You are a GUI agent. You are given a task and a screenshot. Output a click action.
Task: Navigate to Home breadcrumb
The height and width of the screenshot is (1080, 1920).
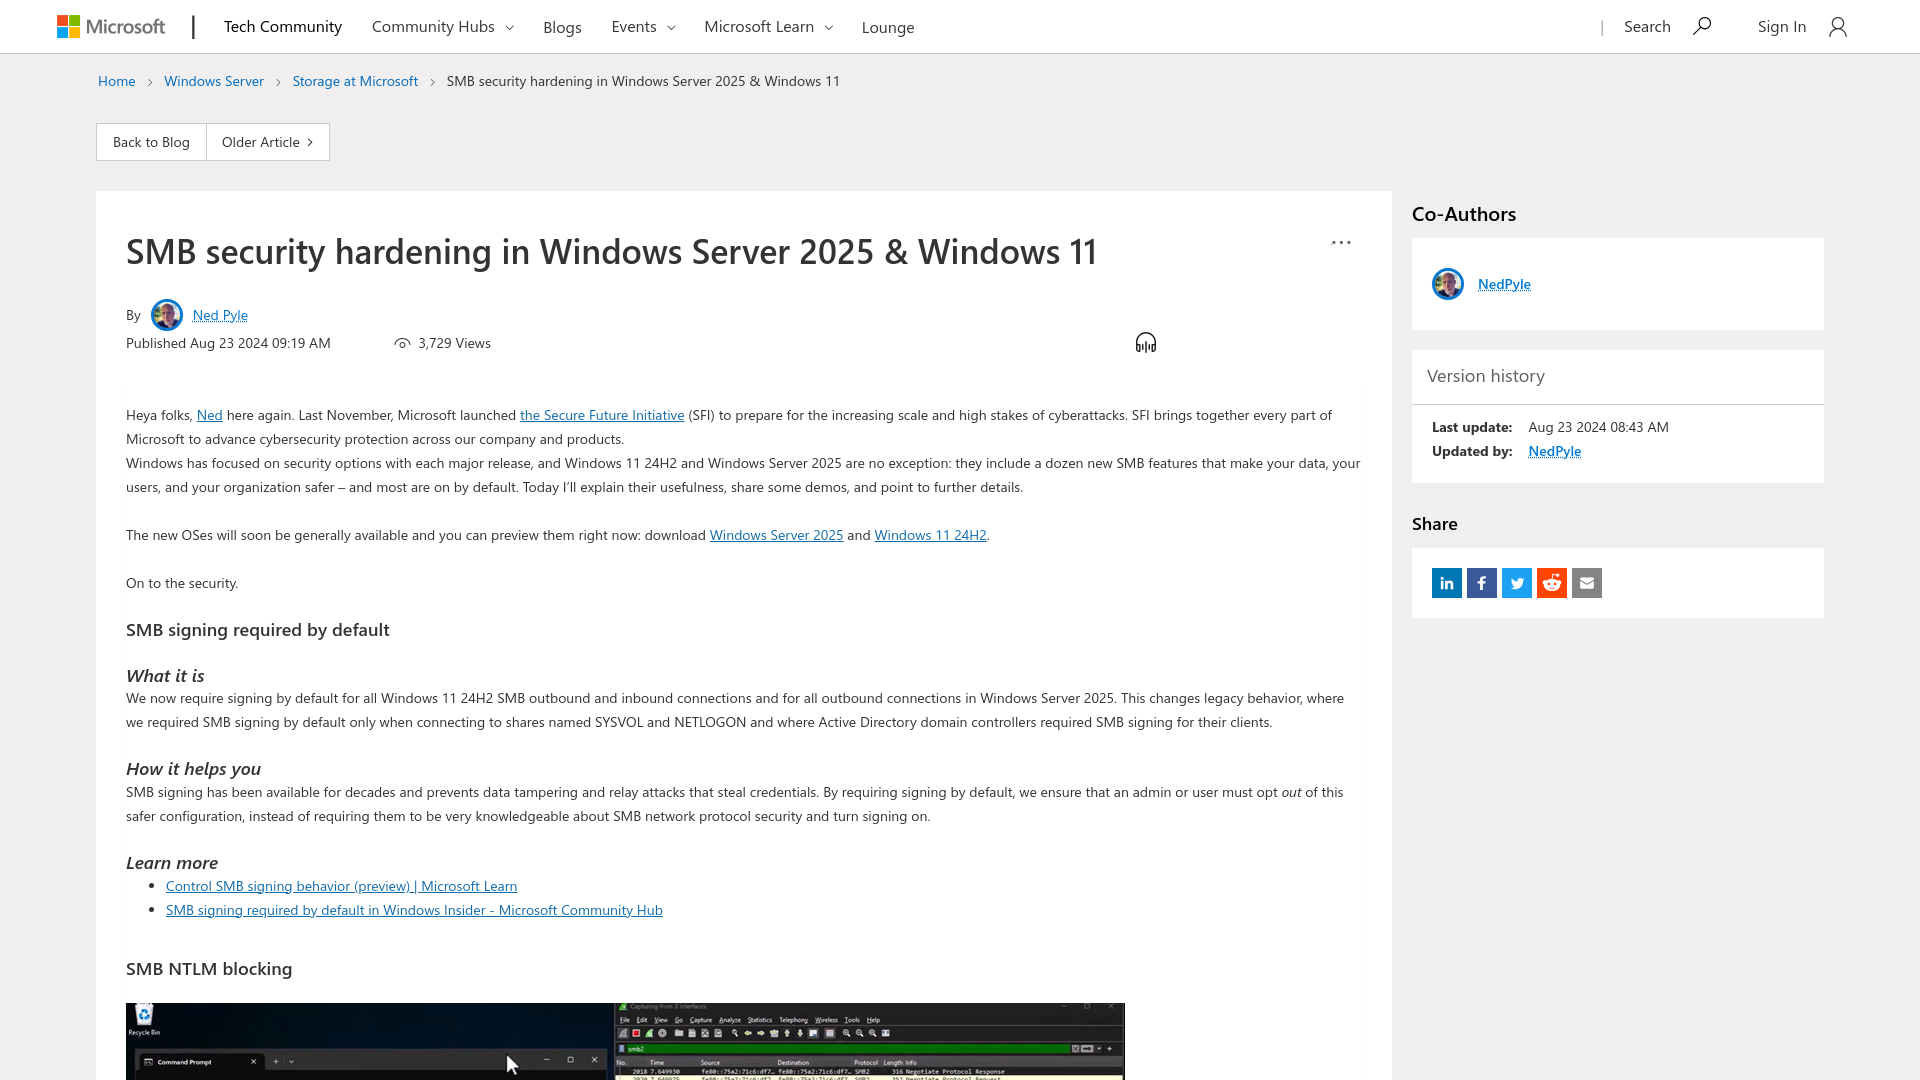117,81
